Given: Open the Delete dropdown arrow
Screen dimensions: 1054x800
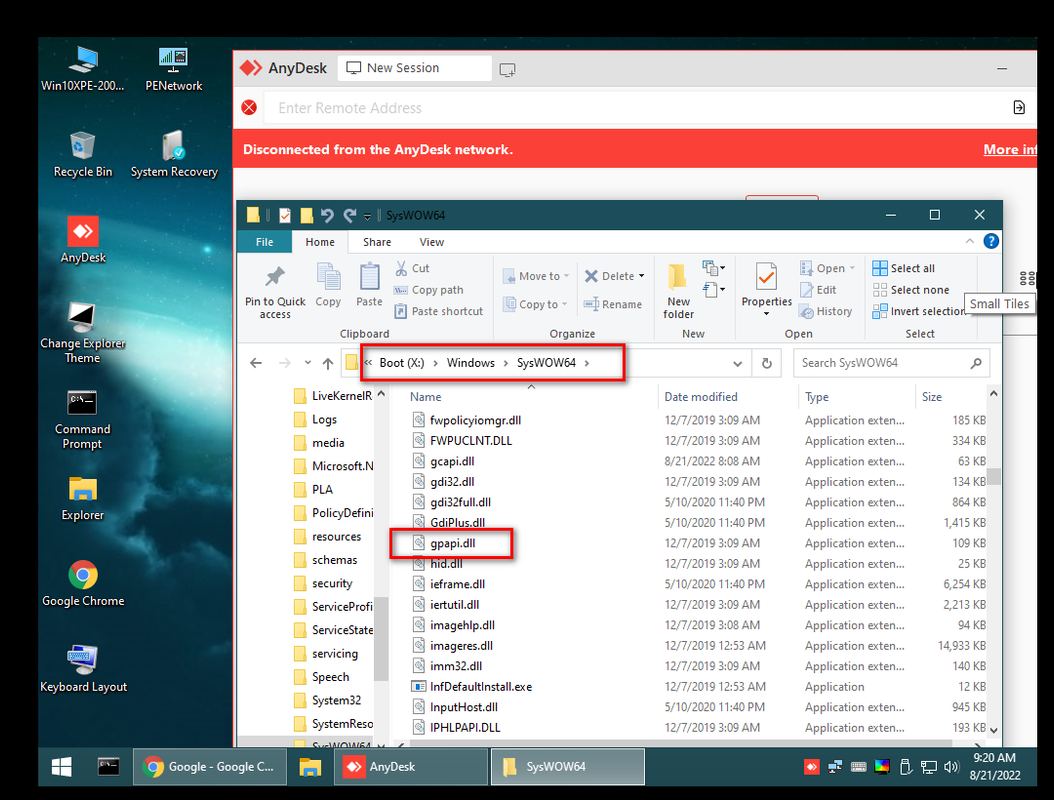Looking at the screenshot, I should (x=641, y=276).
